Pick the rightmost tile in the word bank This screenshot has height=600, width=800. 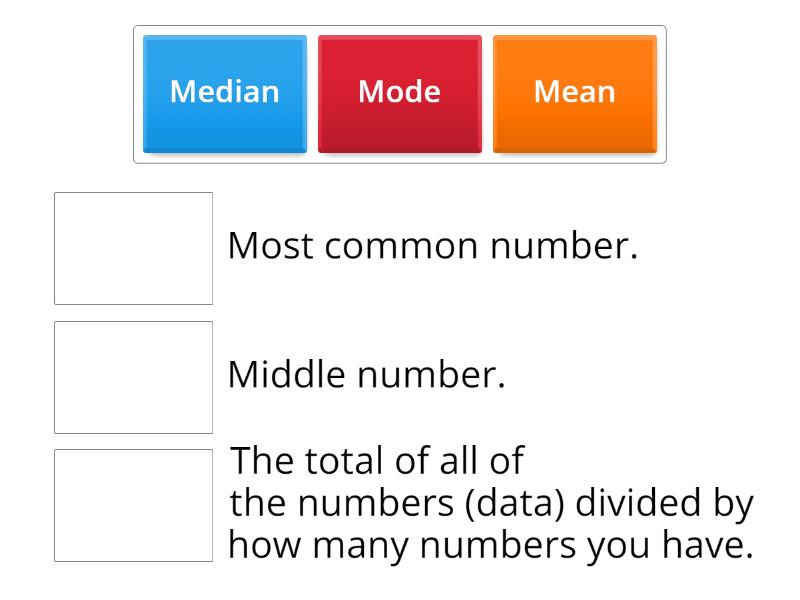575,92
